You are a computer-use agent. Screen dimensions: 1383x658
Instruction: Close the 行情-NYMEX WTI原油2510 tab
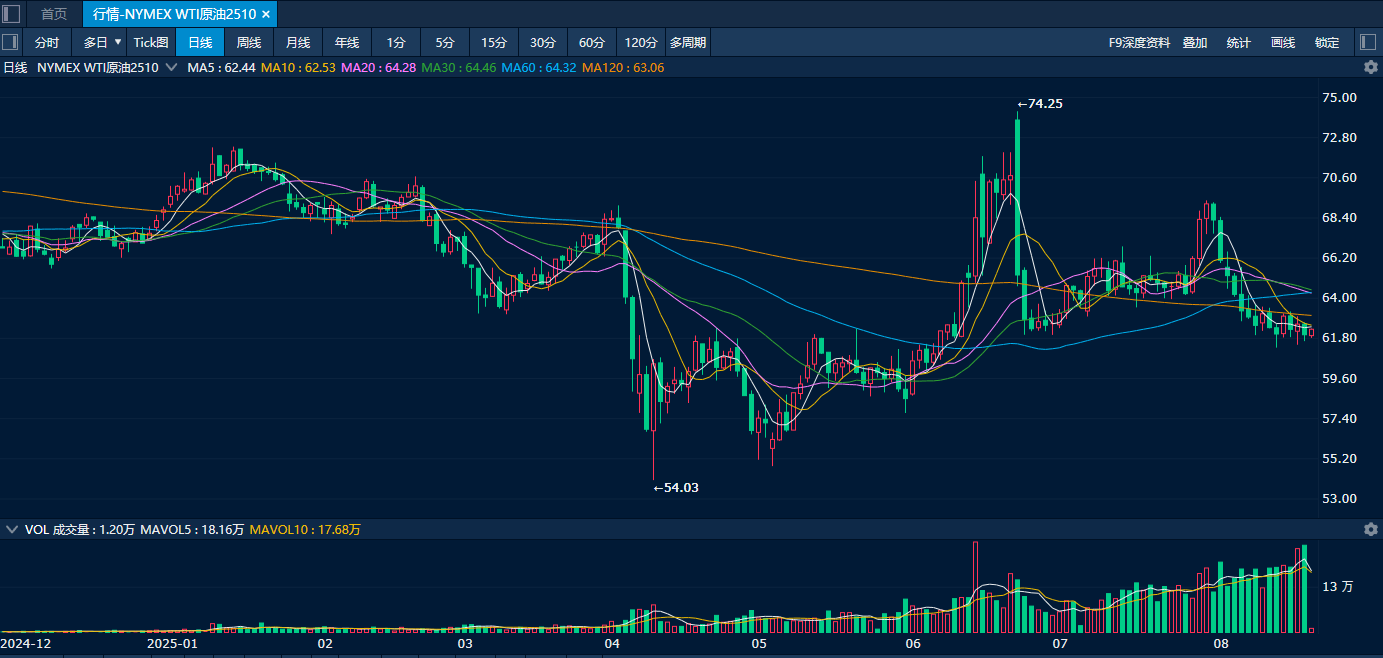tap(266, 14)
